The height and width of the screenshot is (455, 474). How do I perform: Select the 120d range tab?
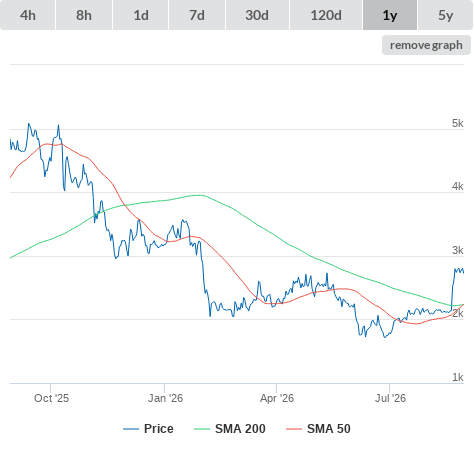pyautogui.click(x=326, y=15)
